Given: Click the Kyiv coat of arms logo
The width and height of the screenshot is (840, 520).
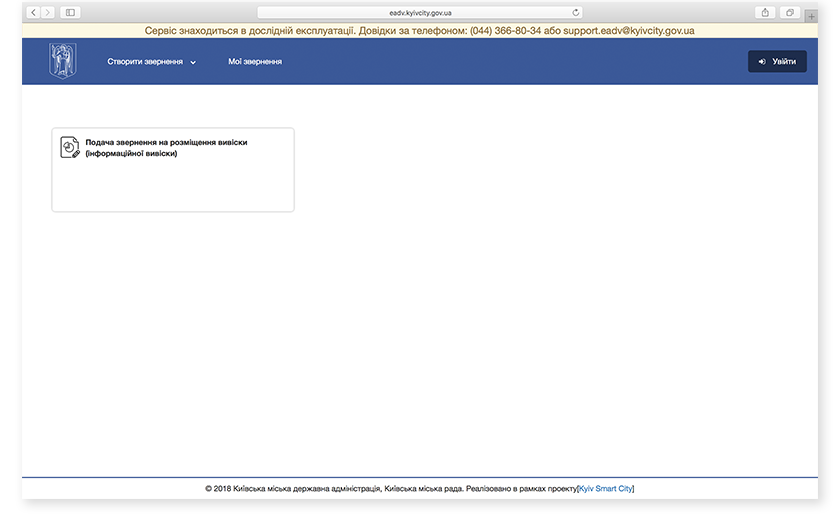Looking at the screenshot, I should pyautogui.click(x=62, y=61).
